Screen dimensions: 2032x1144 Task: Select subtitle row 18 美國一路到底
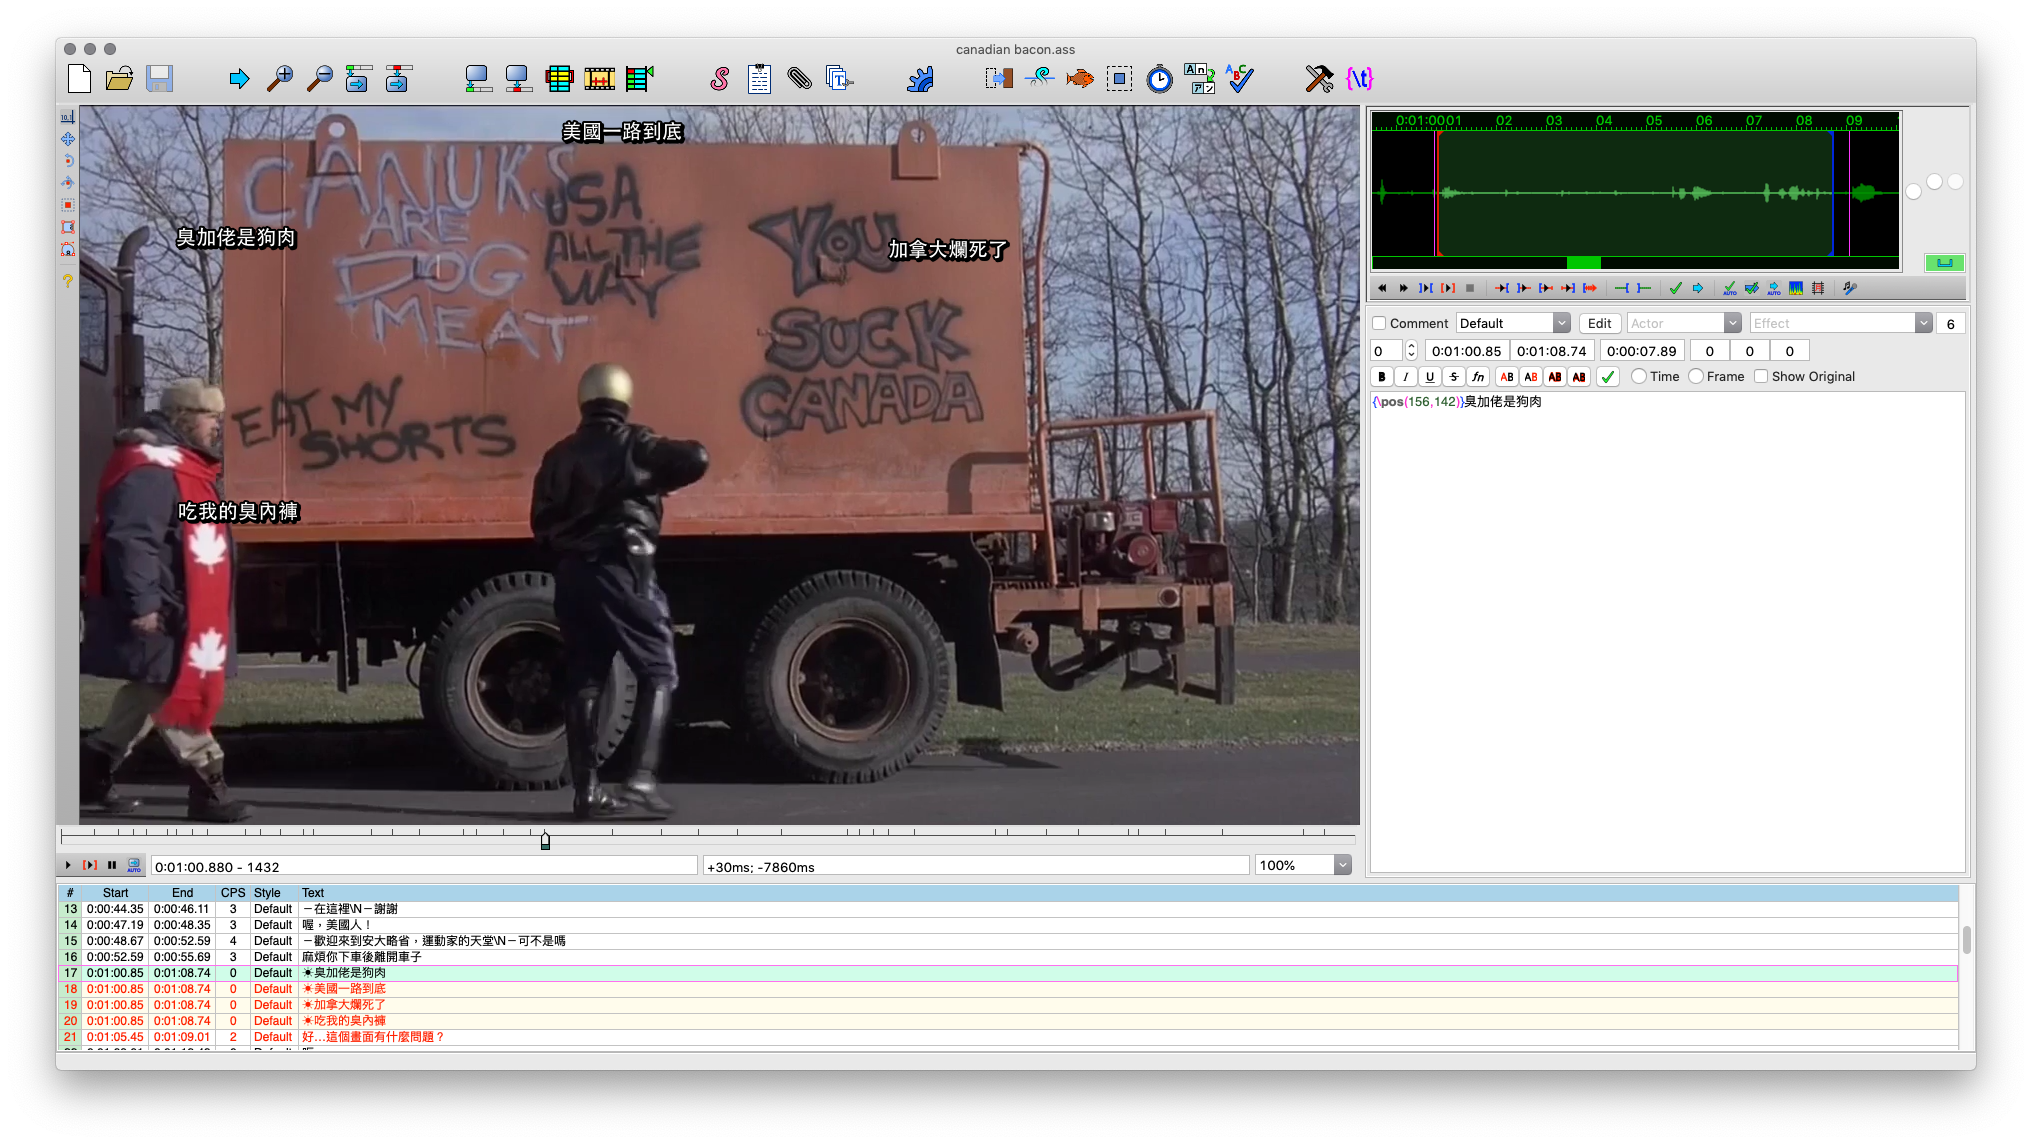1008,988
